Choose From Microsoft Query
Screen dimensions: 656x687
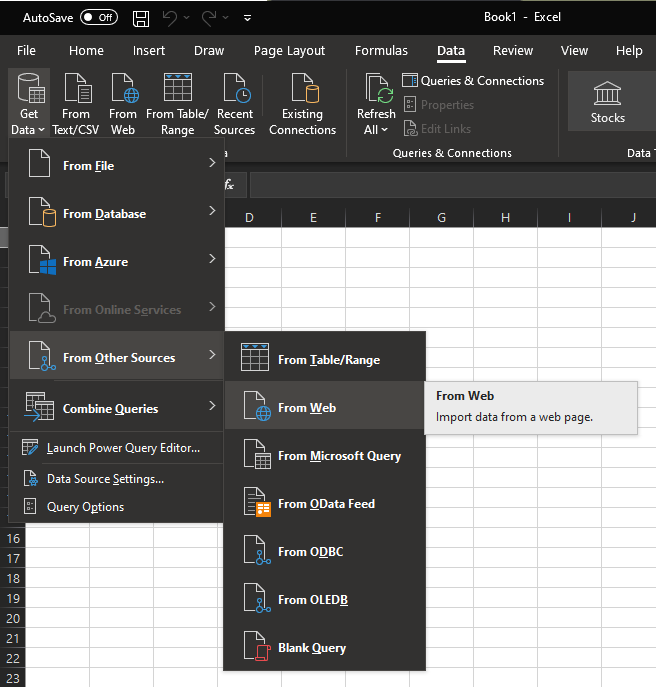click(325, 456)
